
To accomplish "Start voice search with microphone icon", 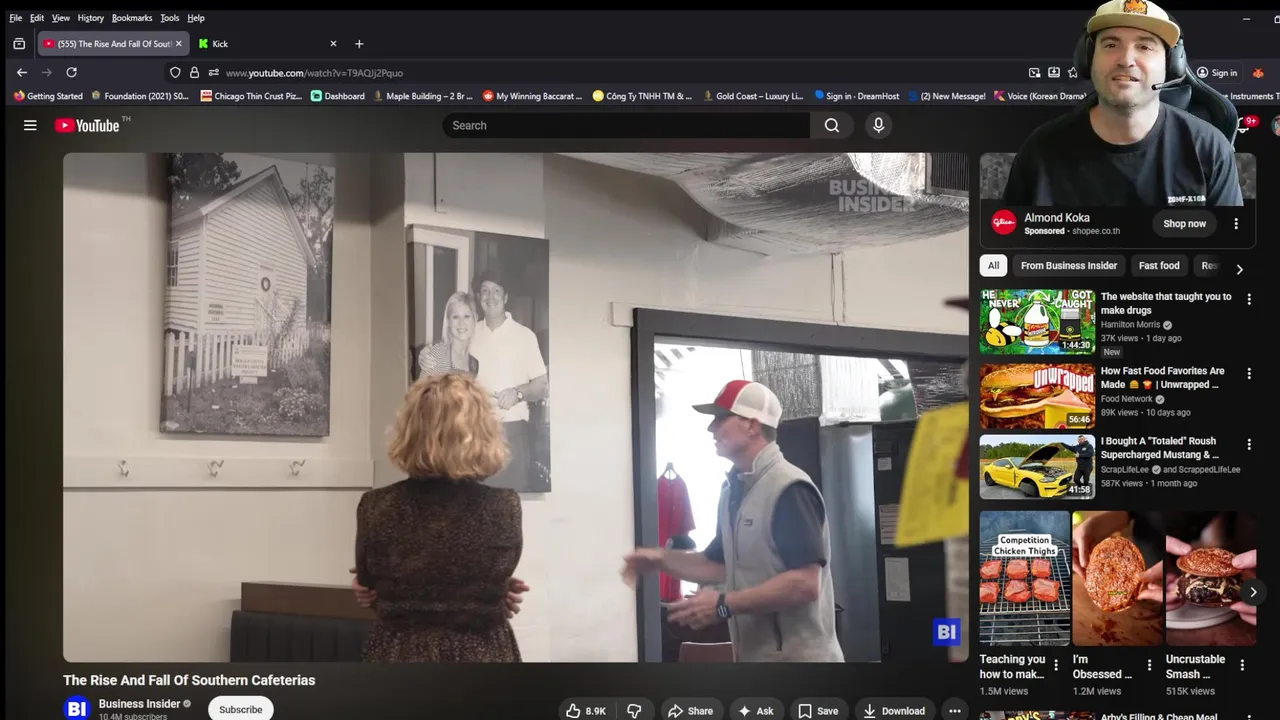I will pos(878,125).
